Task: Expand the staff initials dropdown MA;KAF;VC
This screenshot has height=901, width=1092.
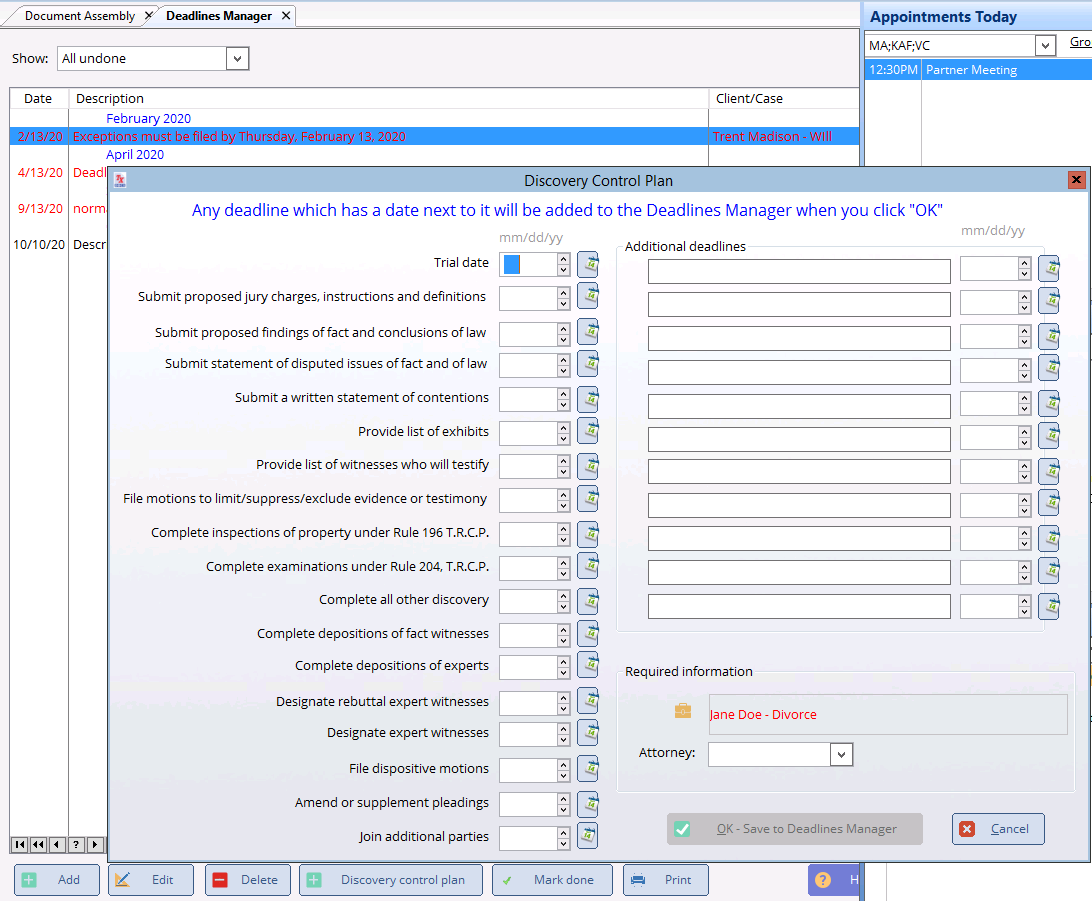Action: (x=1045, y=46)
